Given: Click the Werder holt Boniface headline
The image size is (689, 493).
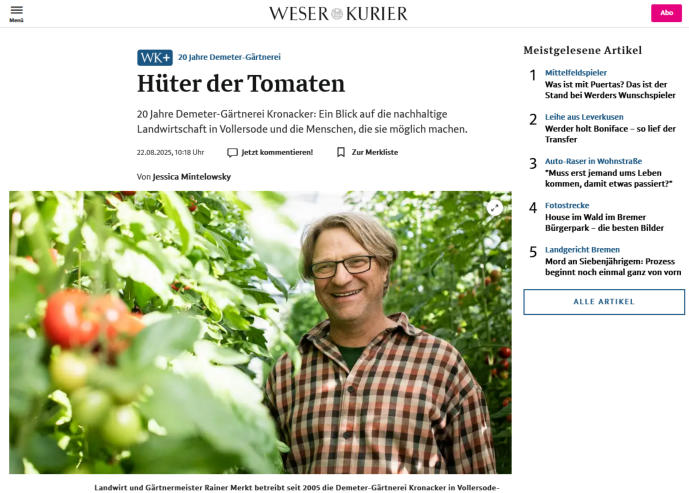Looking at the screenshot, I should [x=610, y=134].
